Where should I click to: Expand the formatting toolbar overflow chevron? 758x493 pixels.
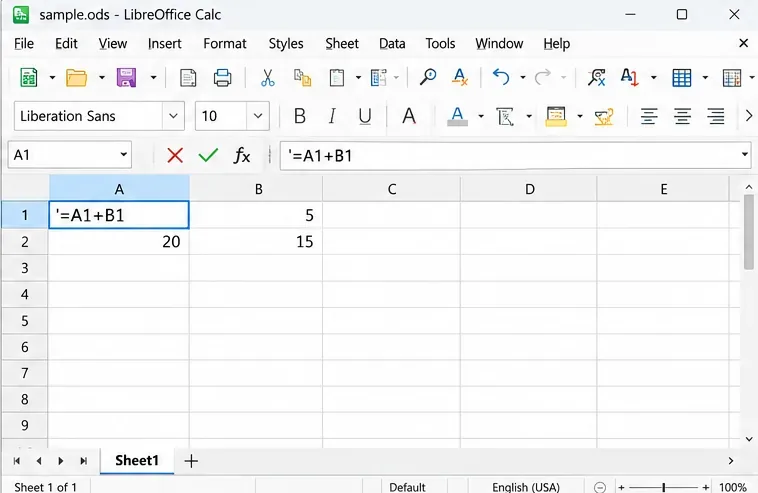tap(749, 116)
